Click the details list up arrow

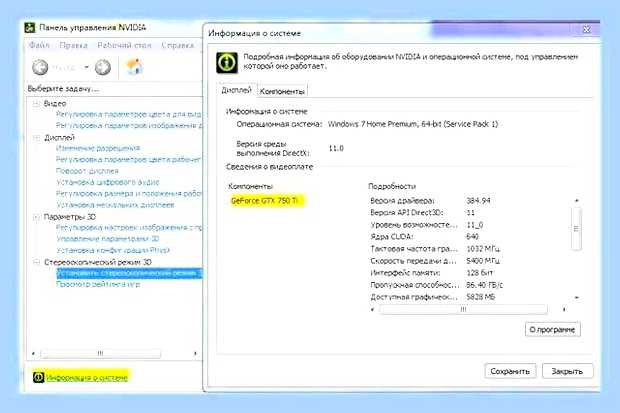577,201
